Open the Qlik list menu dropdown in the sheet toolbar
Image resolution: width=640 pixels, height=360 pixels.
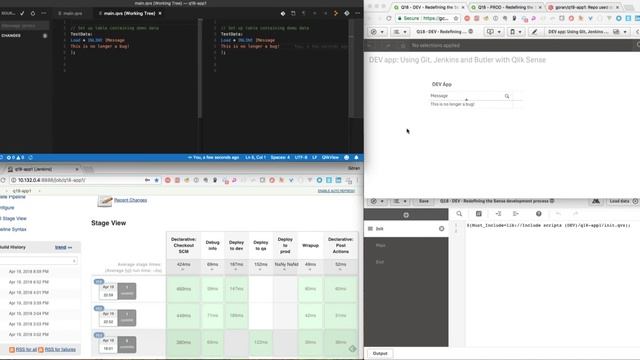pos(400,31)
